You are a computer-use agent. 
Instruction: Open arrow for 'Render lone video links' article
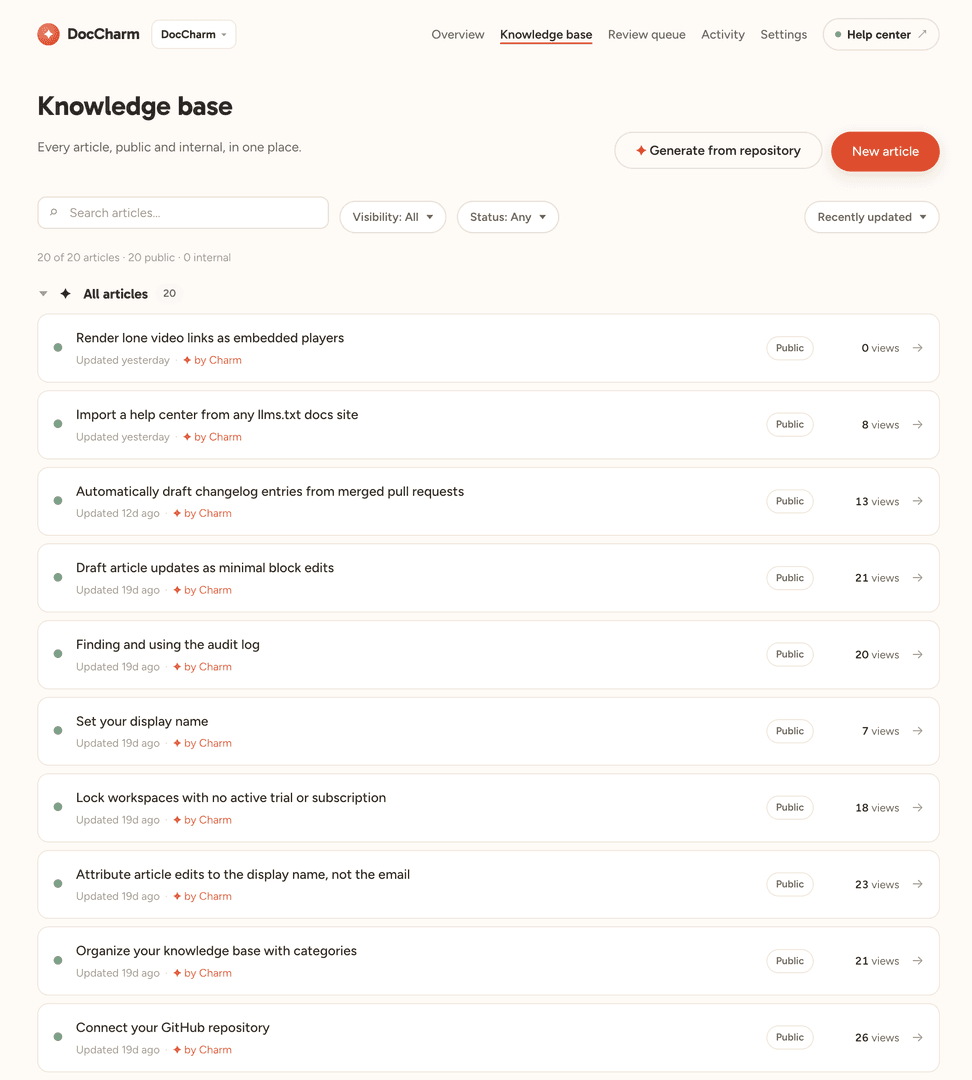click(918, 348)
